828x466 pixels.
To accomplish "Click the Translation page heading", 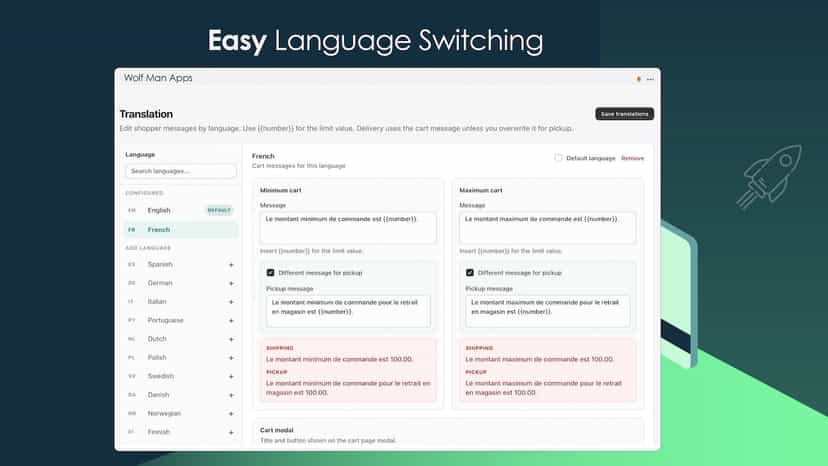I will [146, 114].
